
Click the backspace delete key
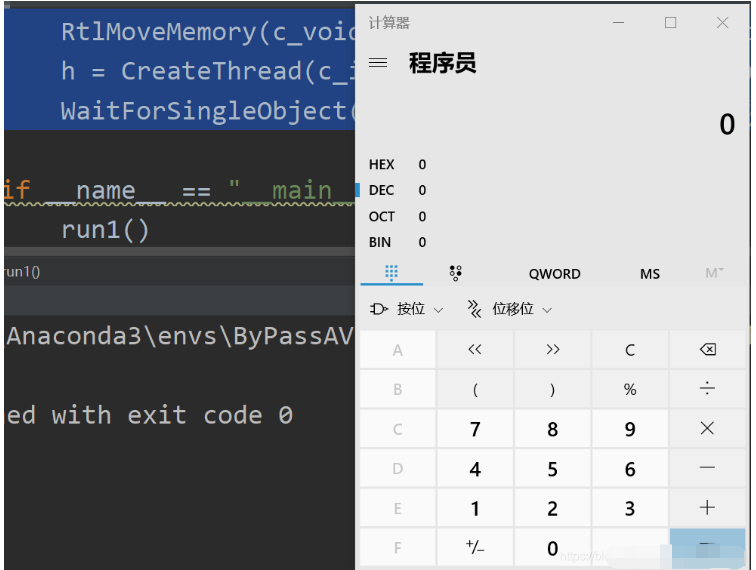(707, 350)
